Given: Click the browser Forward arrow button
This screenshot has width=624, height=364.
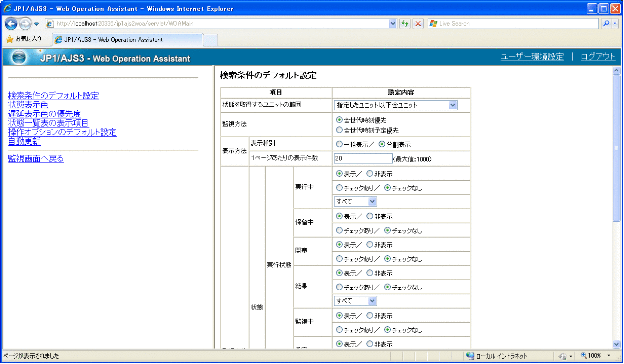Looking at the screenshot, I should pos(25,24).
